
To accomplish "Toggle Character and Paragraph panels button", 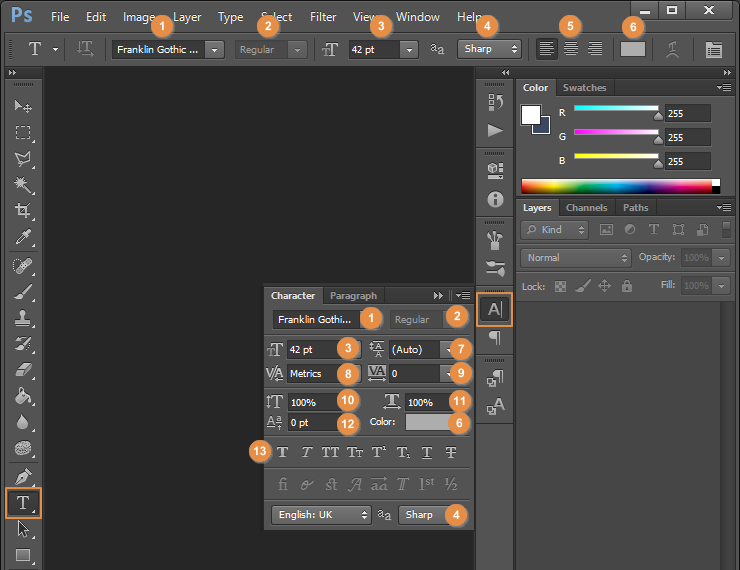I will point(713,49).
